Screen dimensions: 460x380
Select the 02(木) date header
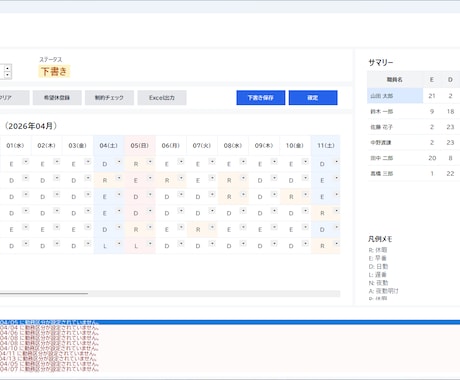click(47, 146)
